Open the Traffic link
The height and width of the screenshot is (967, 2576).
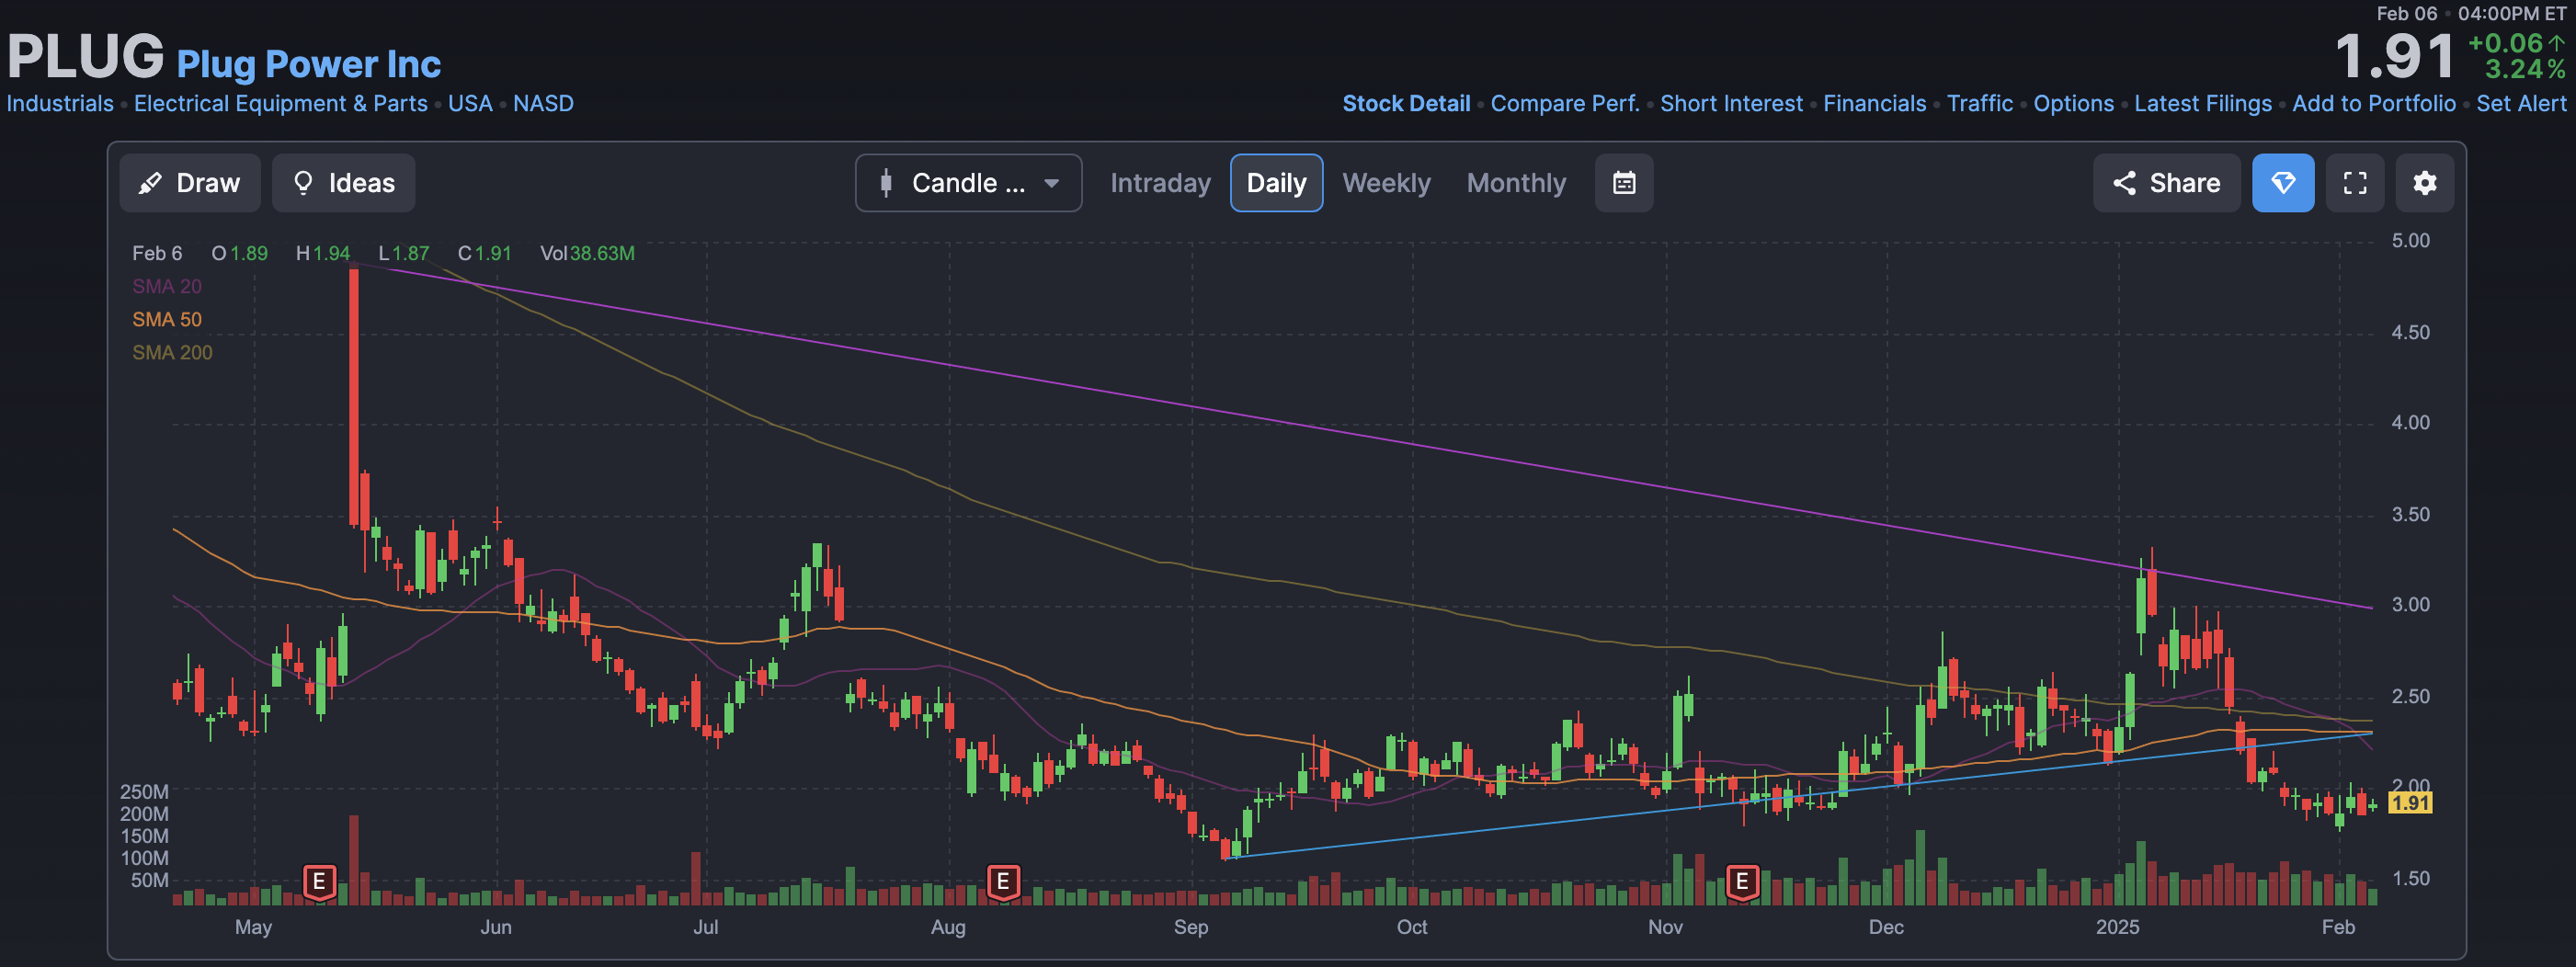click(1979, 104)
